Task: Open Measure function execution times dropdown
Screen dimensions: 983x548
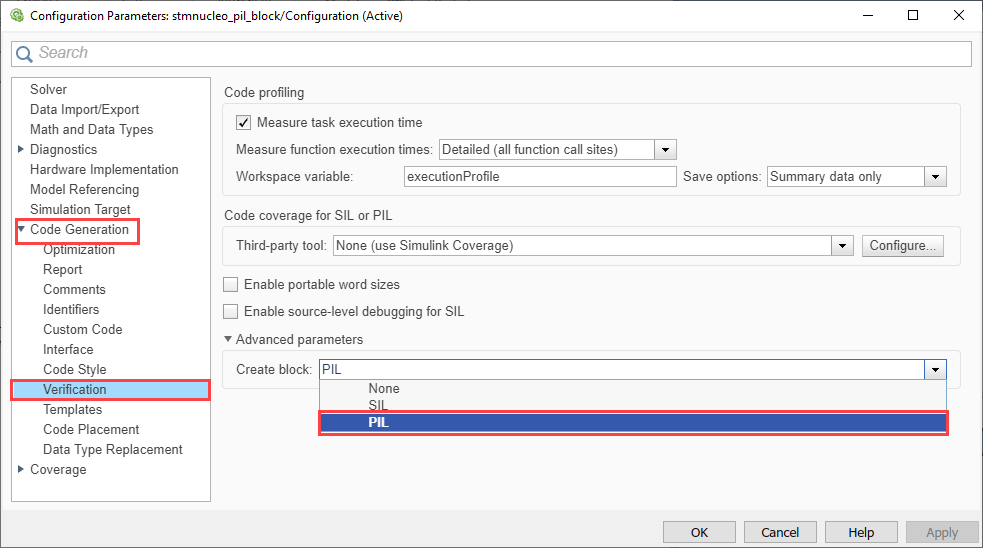Action: [x=665, y=150]
